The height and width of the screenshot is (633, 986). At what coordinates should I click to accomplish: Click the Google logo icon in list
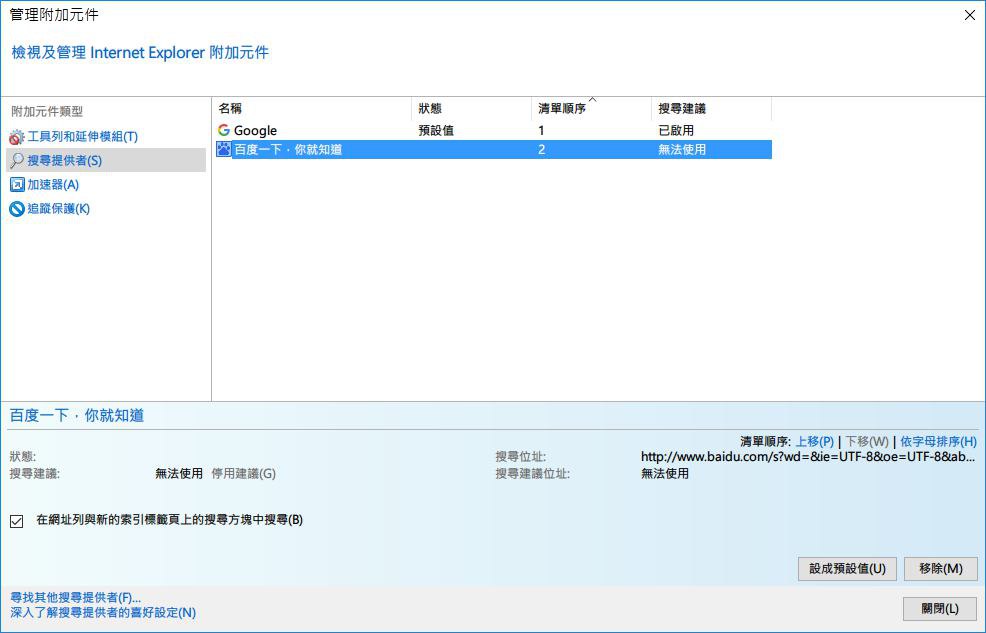pyautogui.click(x=224, y=130)
